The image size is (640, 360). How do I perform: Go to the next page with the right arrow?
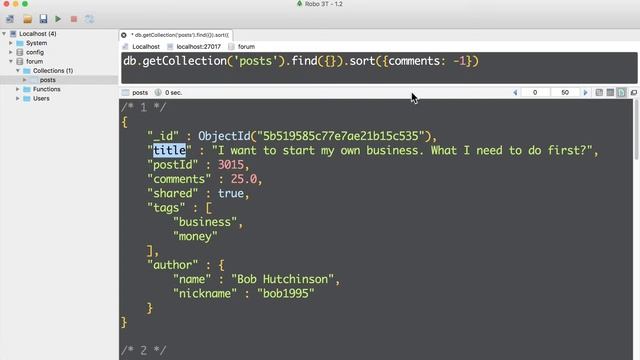586,93
